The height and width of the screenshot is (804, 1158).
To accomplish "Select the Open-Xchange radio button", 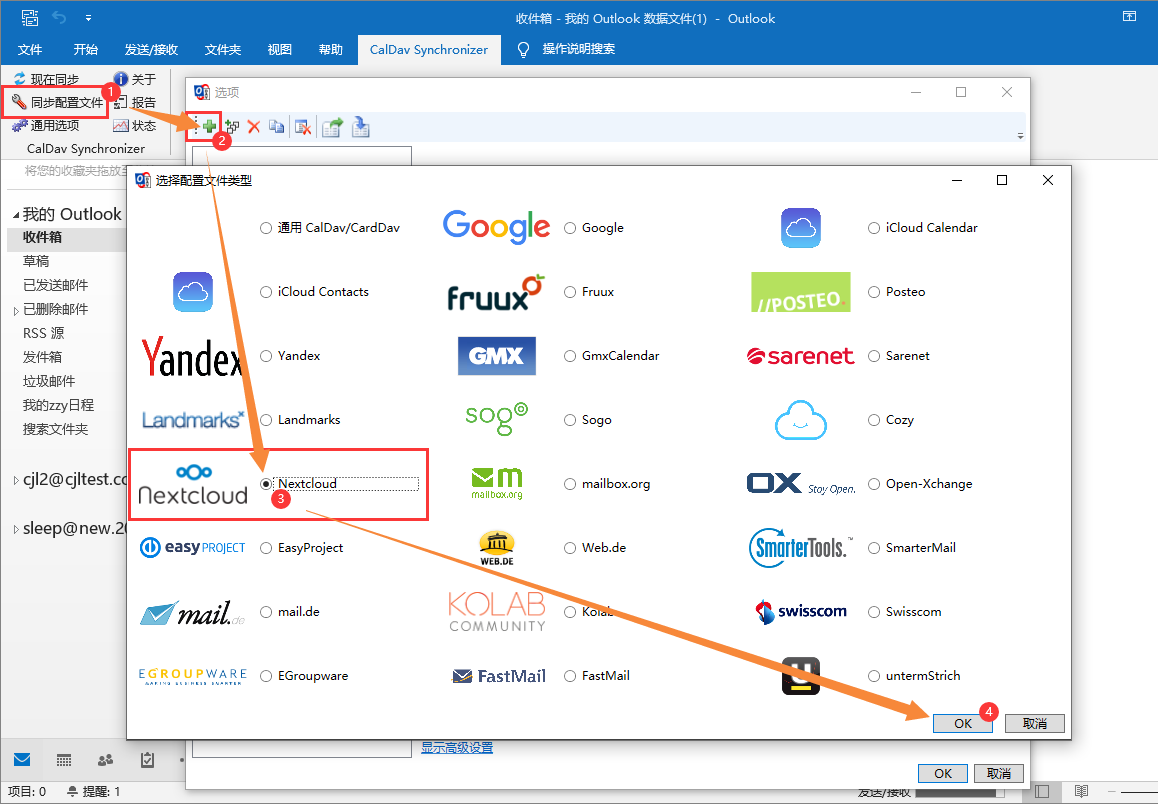I will [874, 484].
